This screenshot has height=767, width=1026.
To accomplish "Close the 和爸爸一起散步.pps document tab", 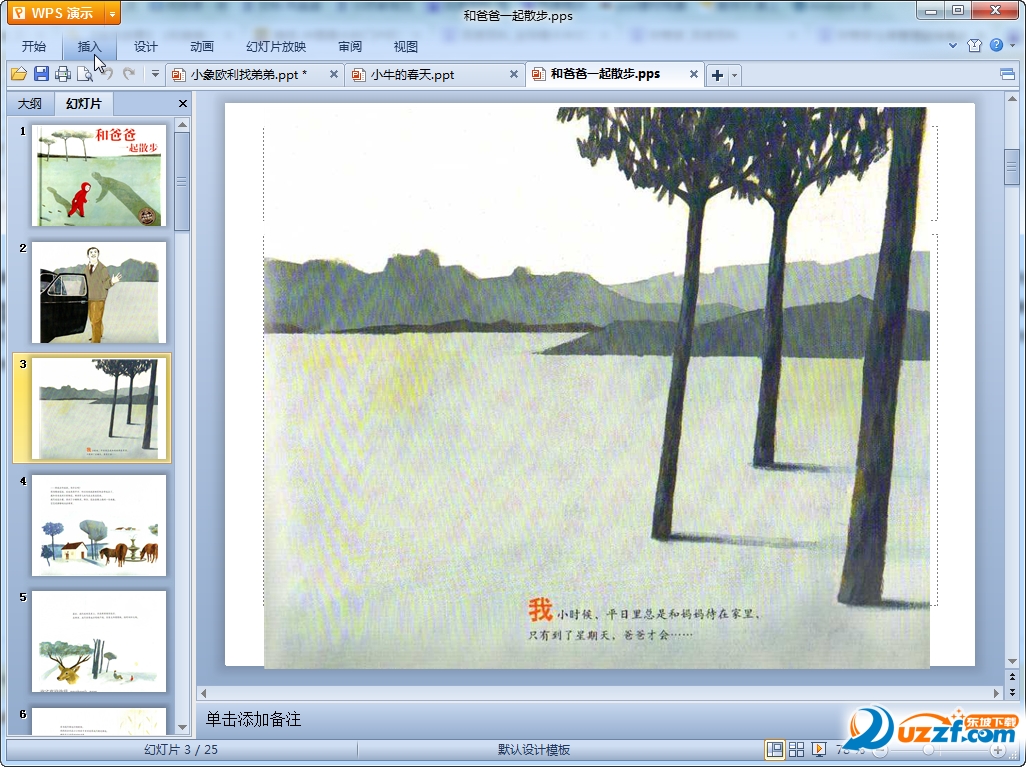I will pos(694,75).
